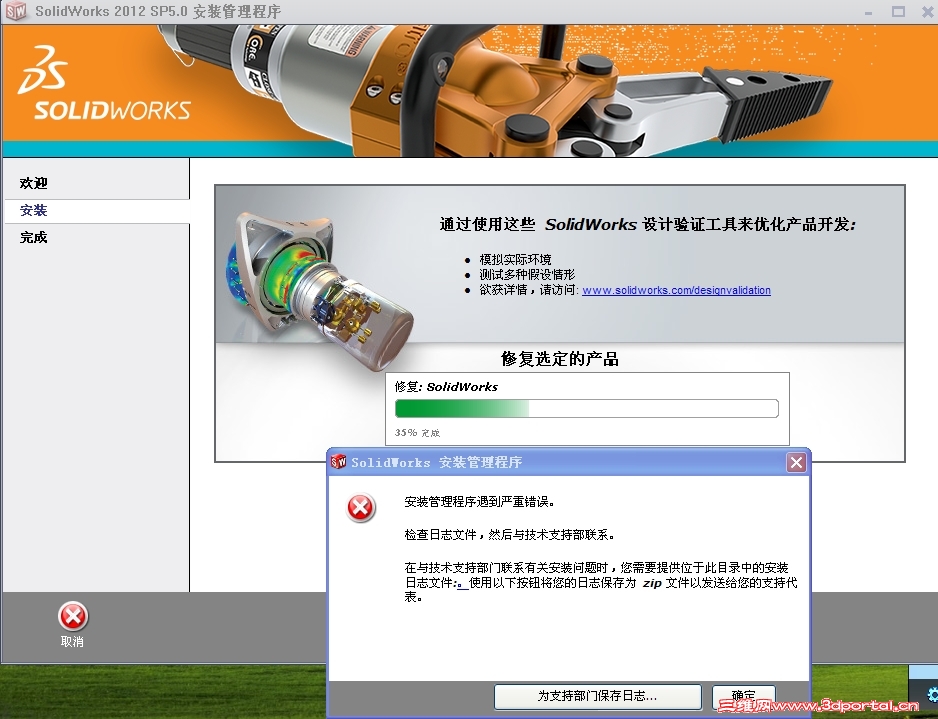This screenshot has width=938, height=719.
Task: Open the solidworks.com/designvalidation link
Action: (x=676, y=290)
